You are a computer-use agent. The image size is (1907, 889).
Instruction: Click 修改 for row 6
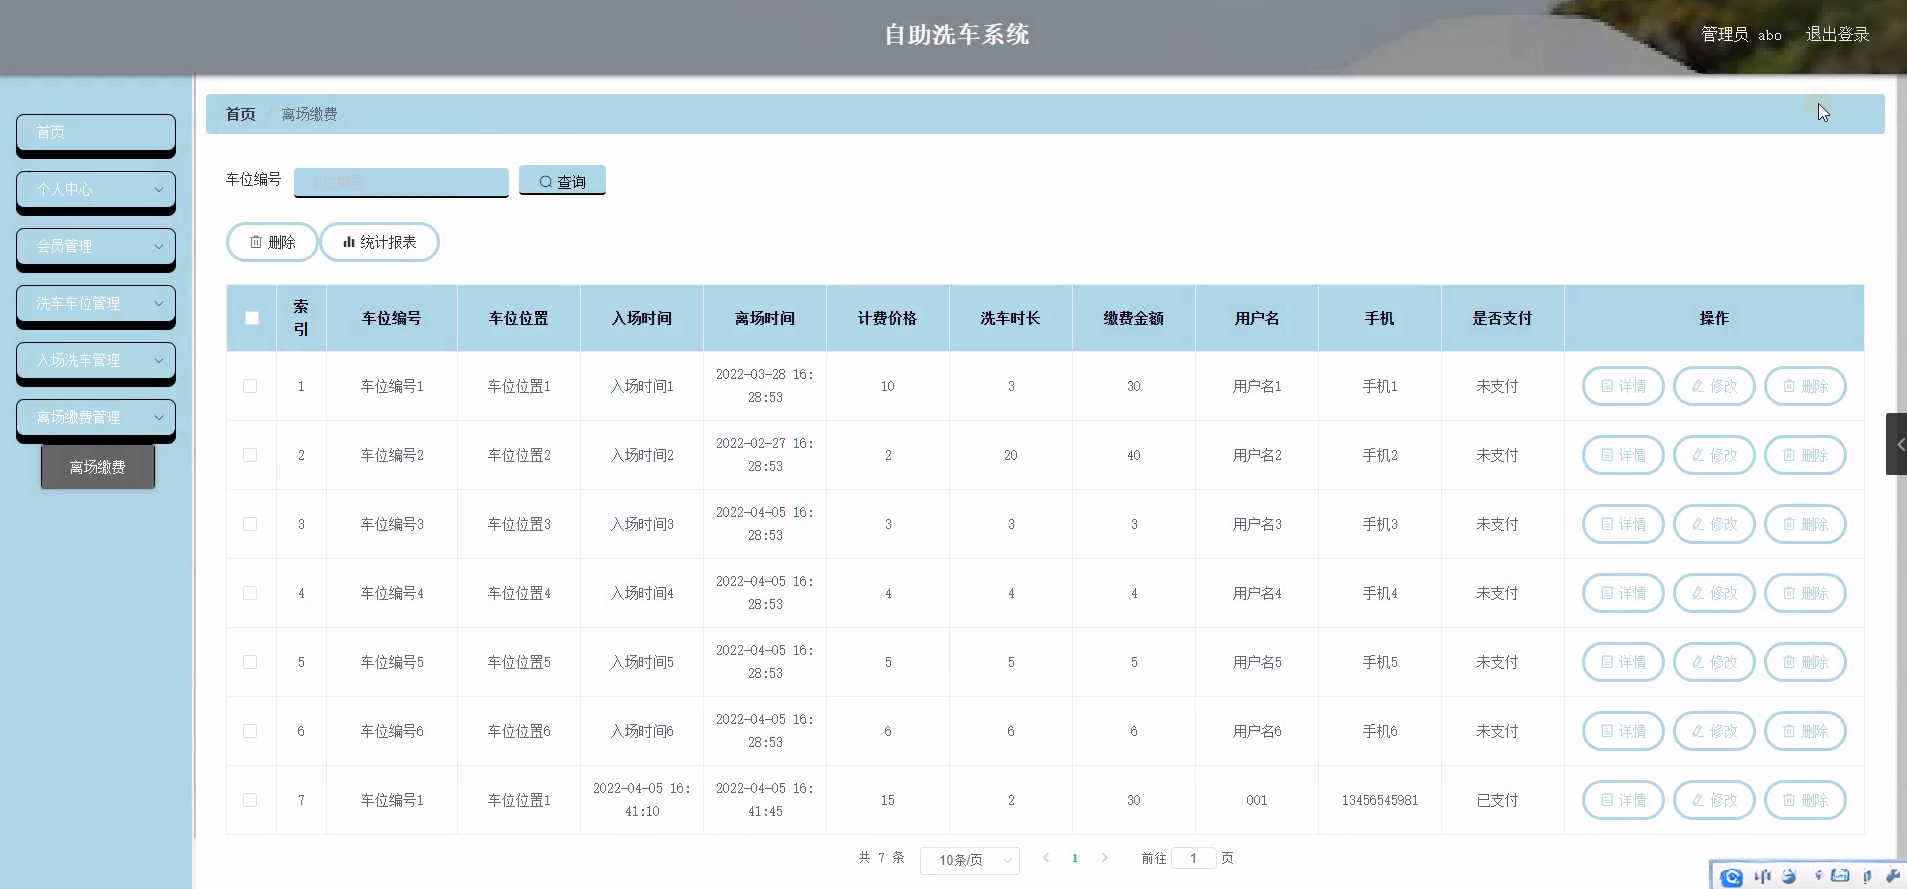point(1714,731)
